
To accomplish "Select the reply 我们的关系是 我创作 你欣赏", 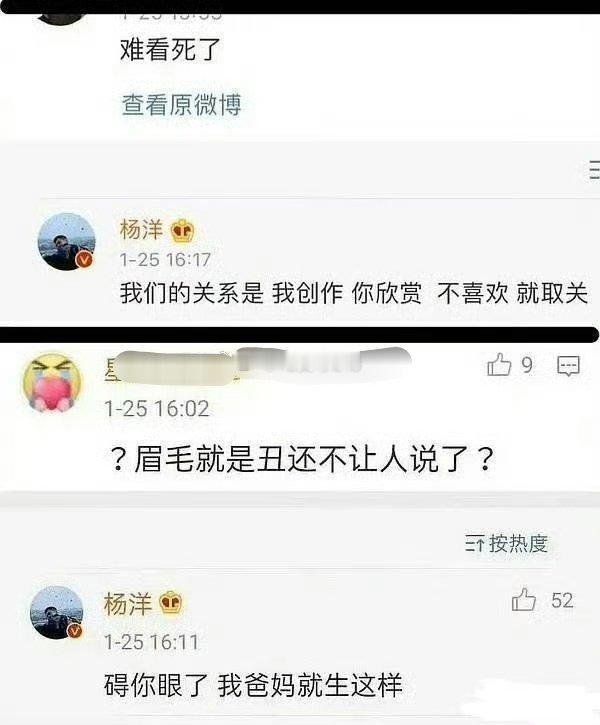I will pyautogui.click(x=354, y=293).
